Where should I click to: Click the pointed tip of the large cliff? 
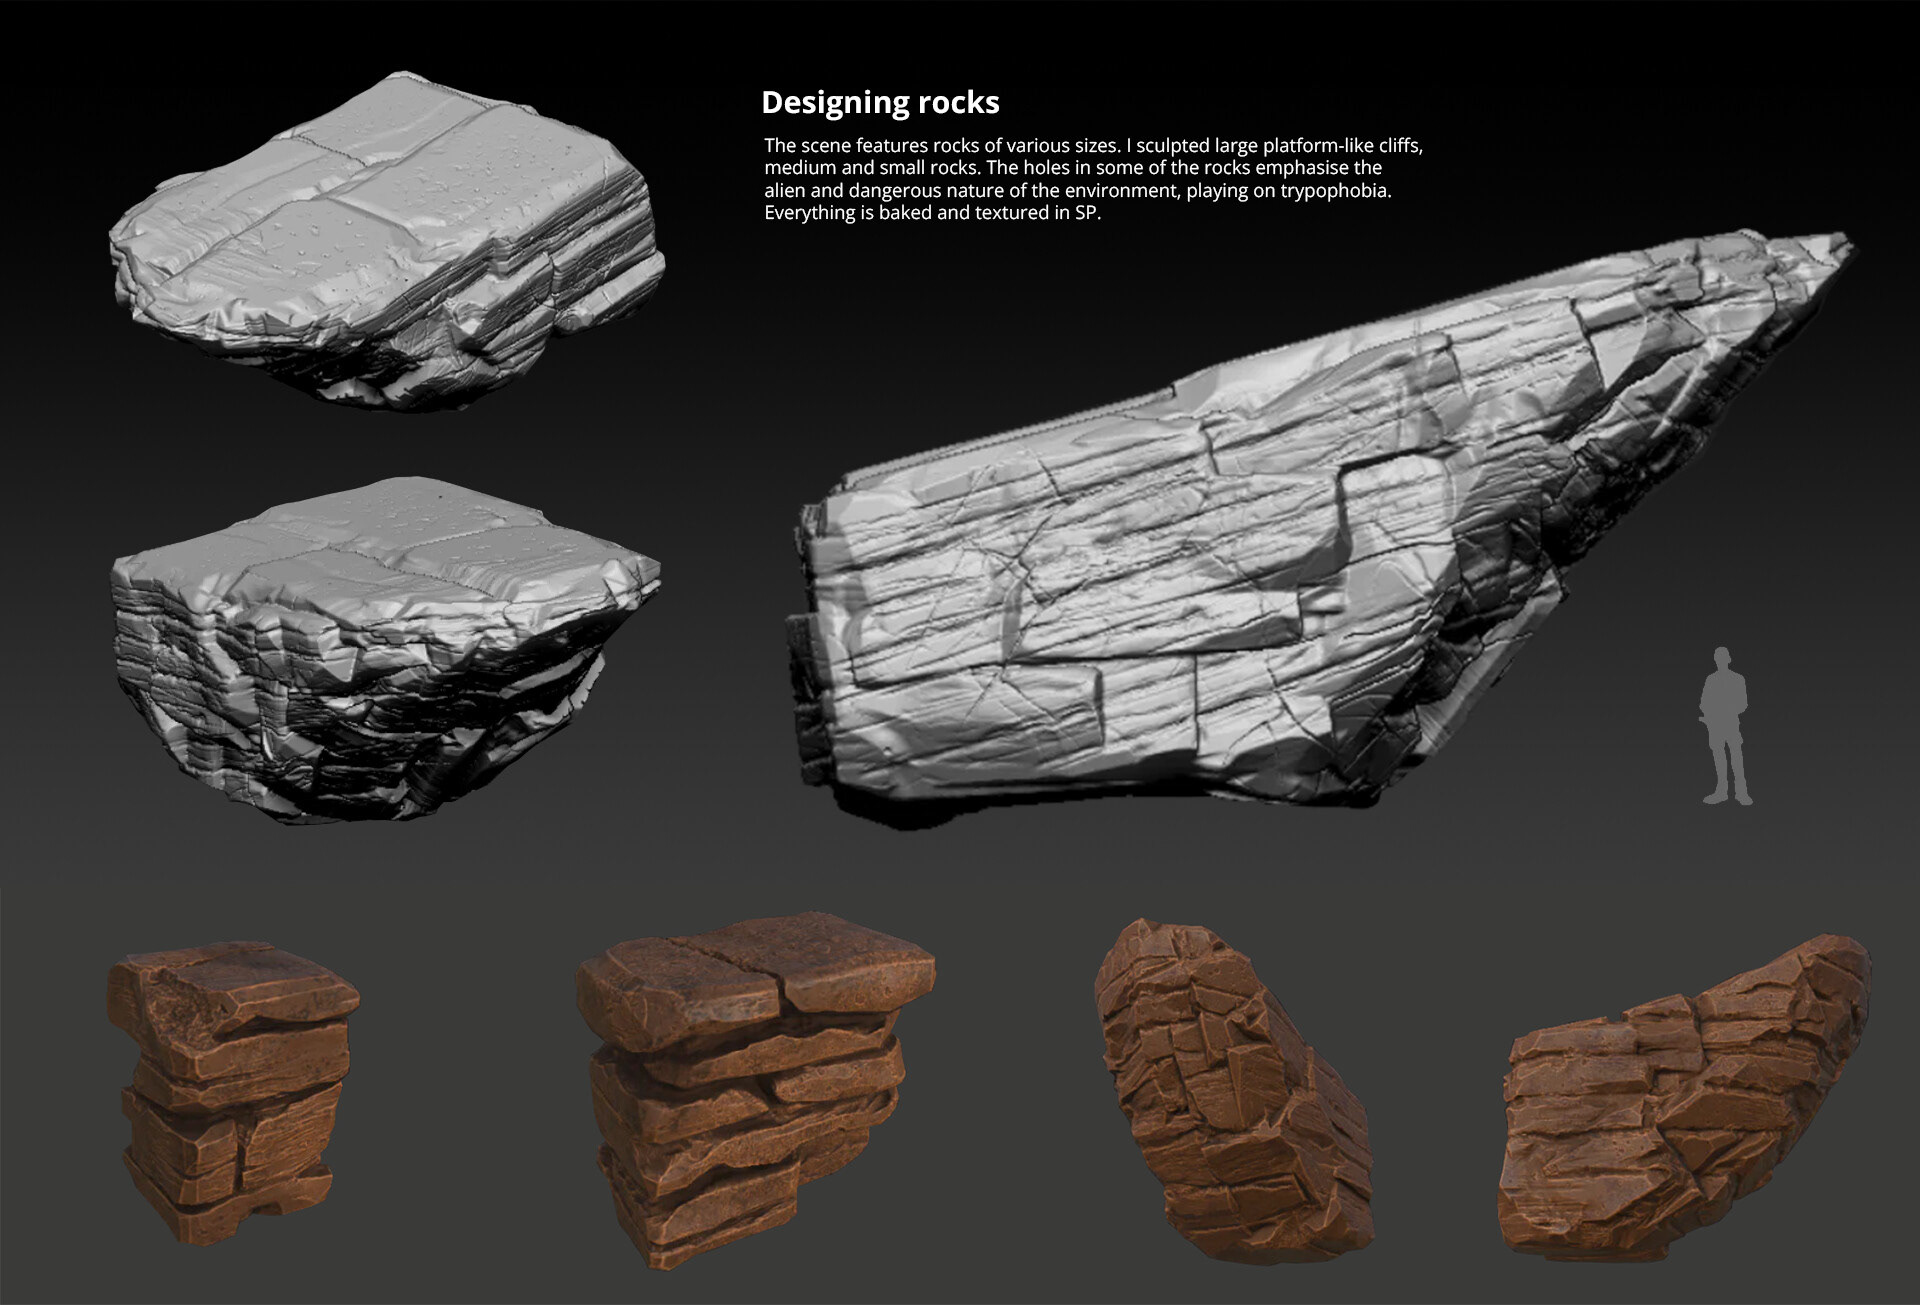1835,243
